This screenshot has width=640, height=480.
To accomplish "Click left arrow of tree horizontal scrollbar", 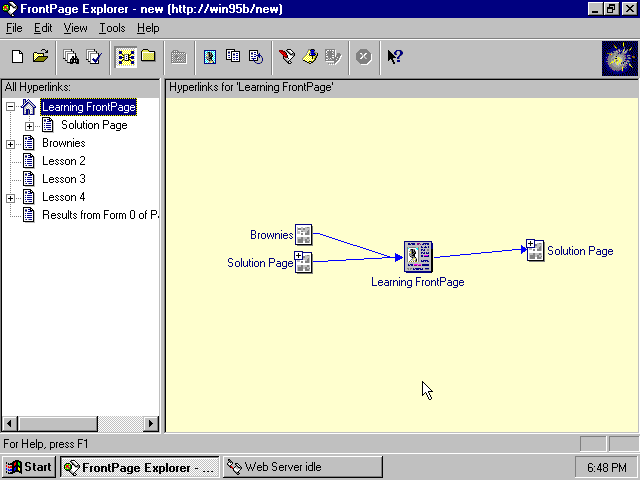I will (x=10, y=423).
